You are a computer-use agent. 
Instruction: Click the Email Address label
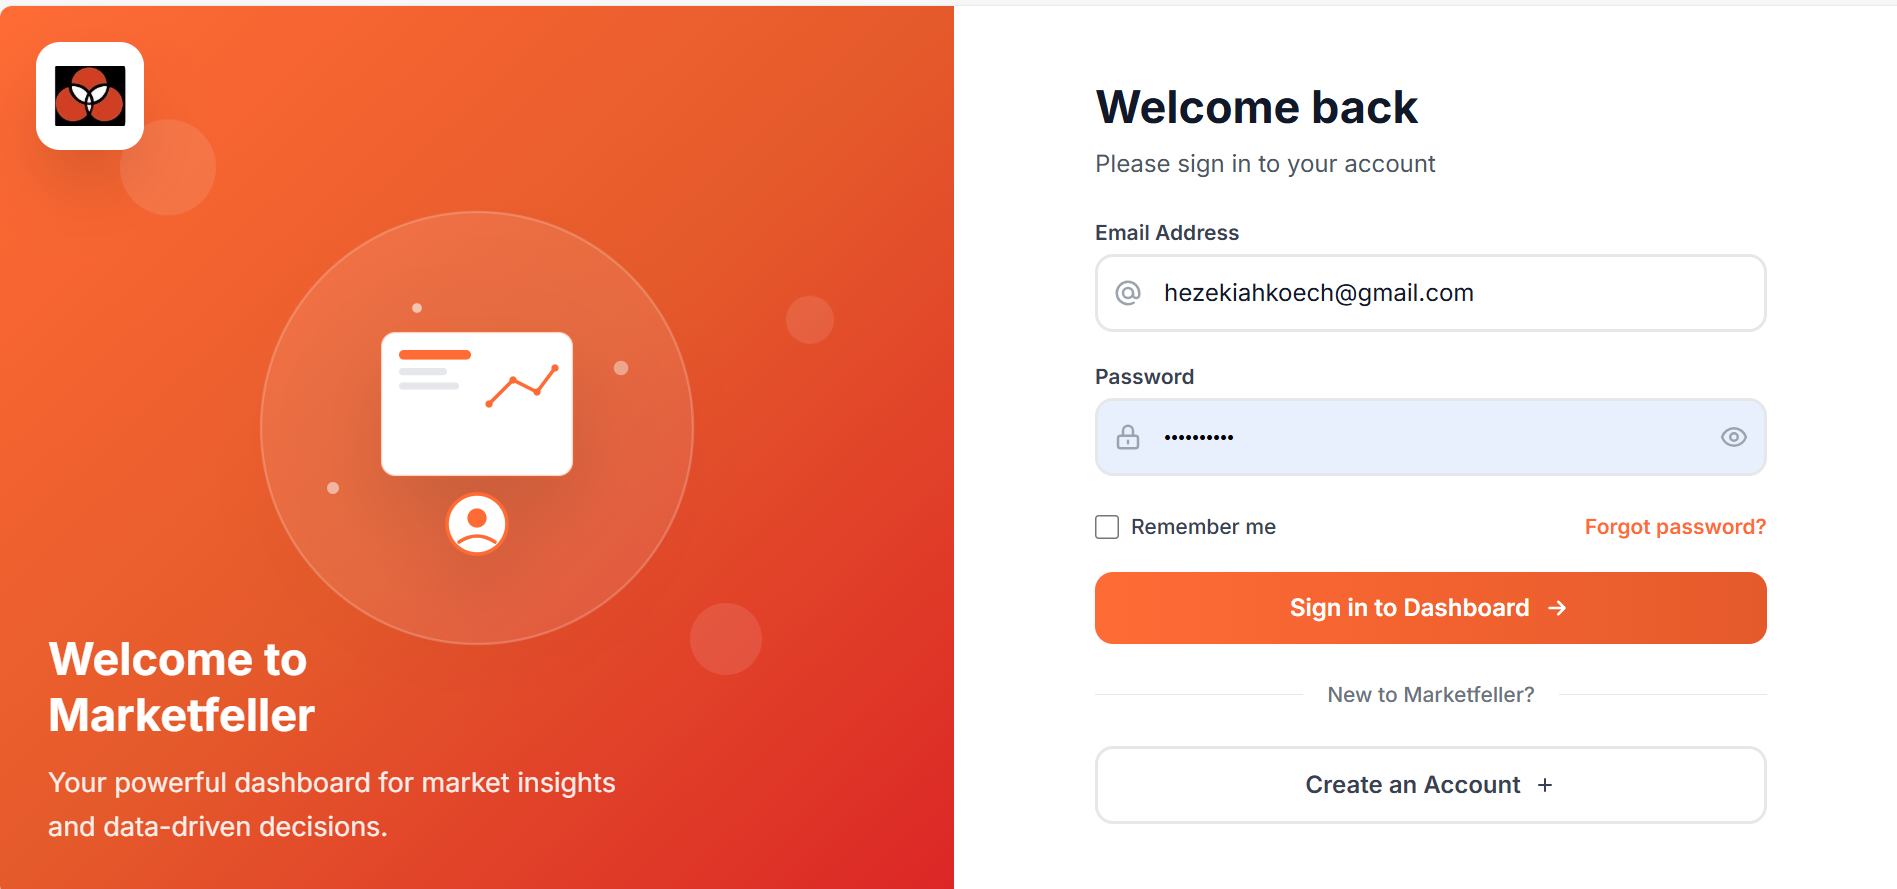point(1167,233)
